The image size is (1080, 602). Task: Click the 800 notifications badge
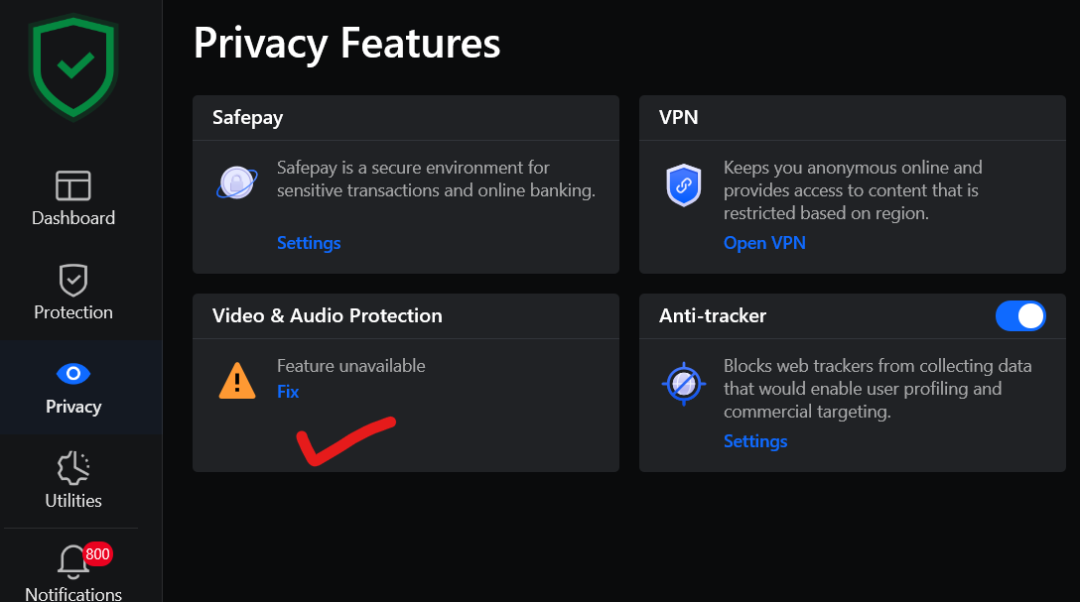pos(97,553)
